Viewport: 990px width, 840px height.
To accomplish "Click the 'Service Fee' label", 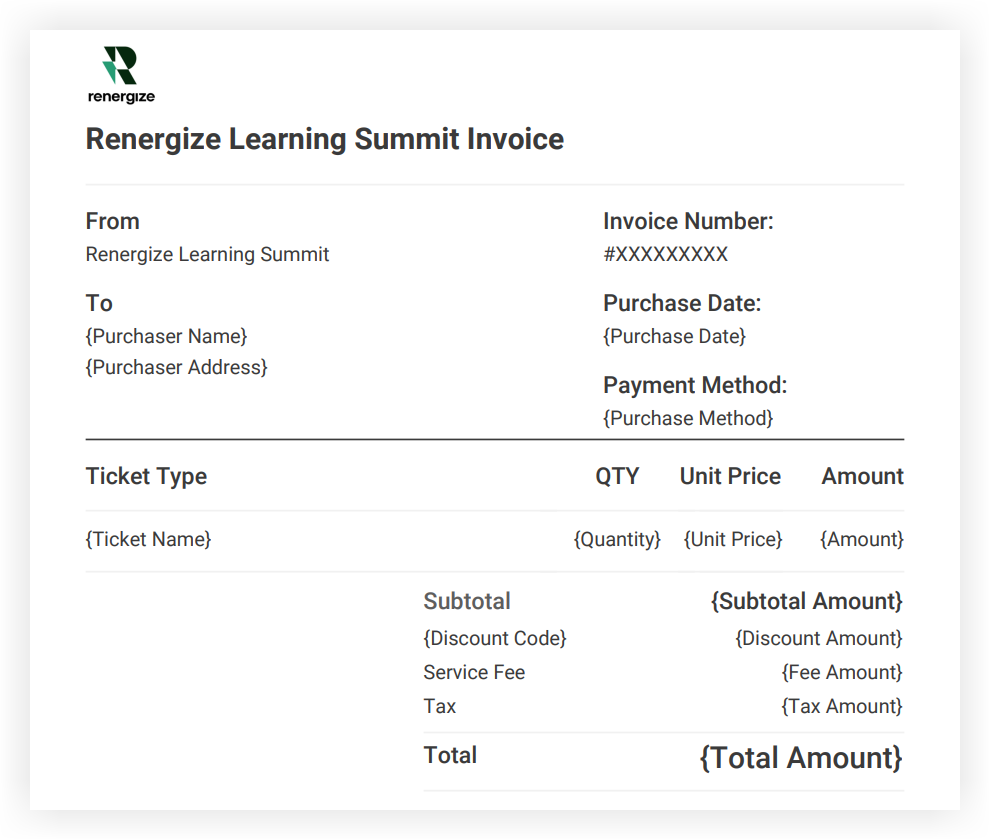I will pyautogui.click(x=474, y=672).
